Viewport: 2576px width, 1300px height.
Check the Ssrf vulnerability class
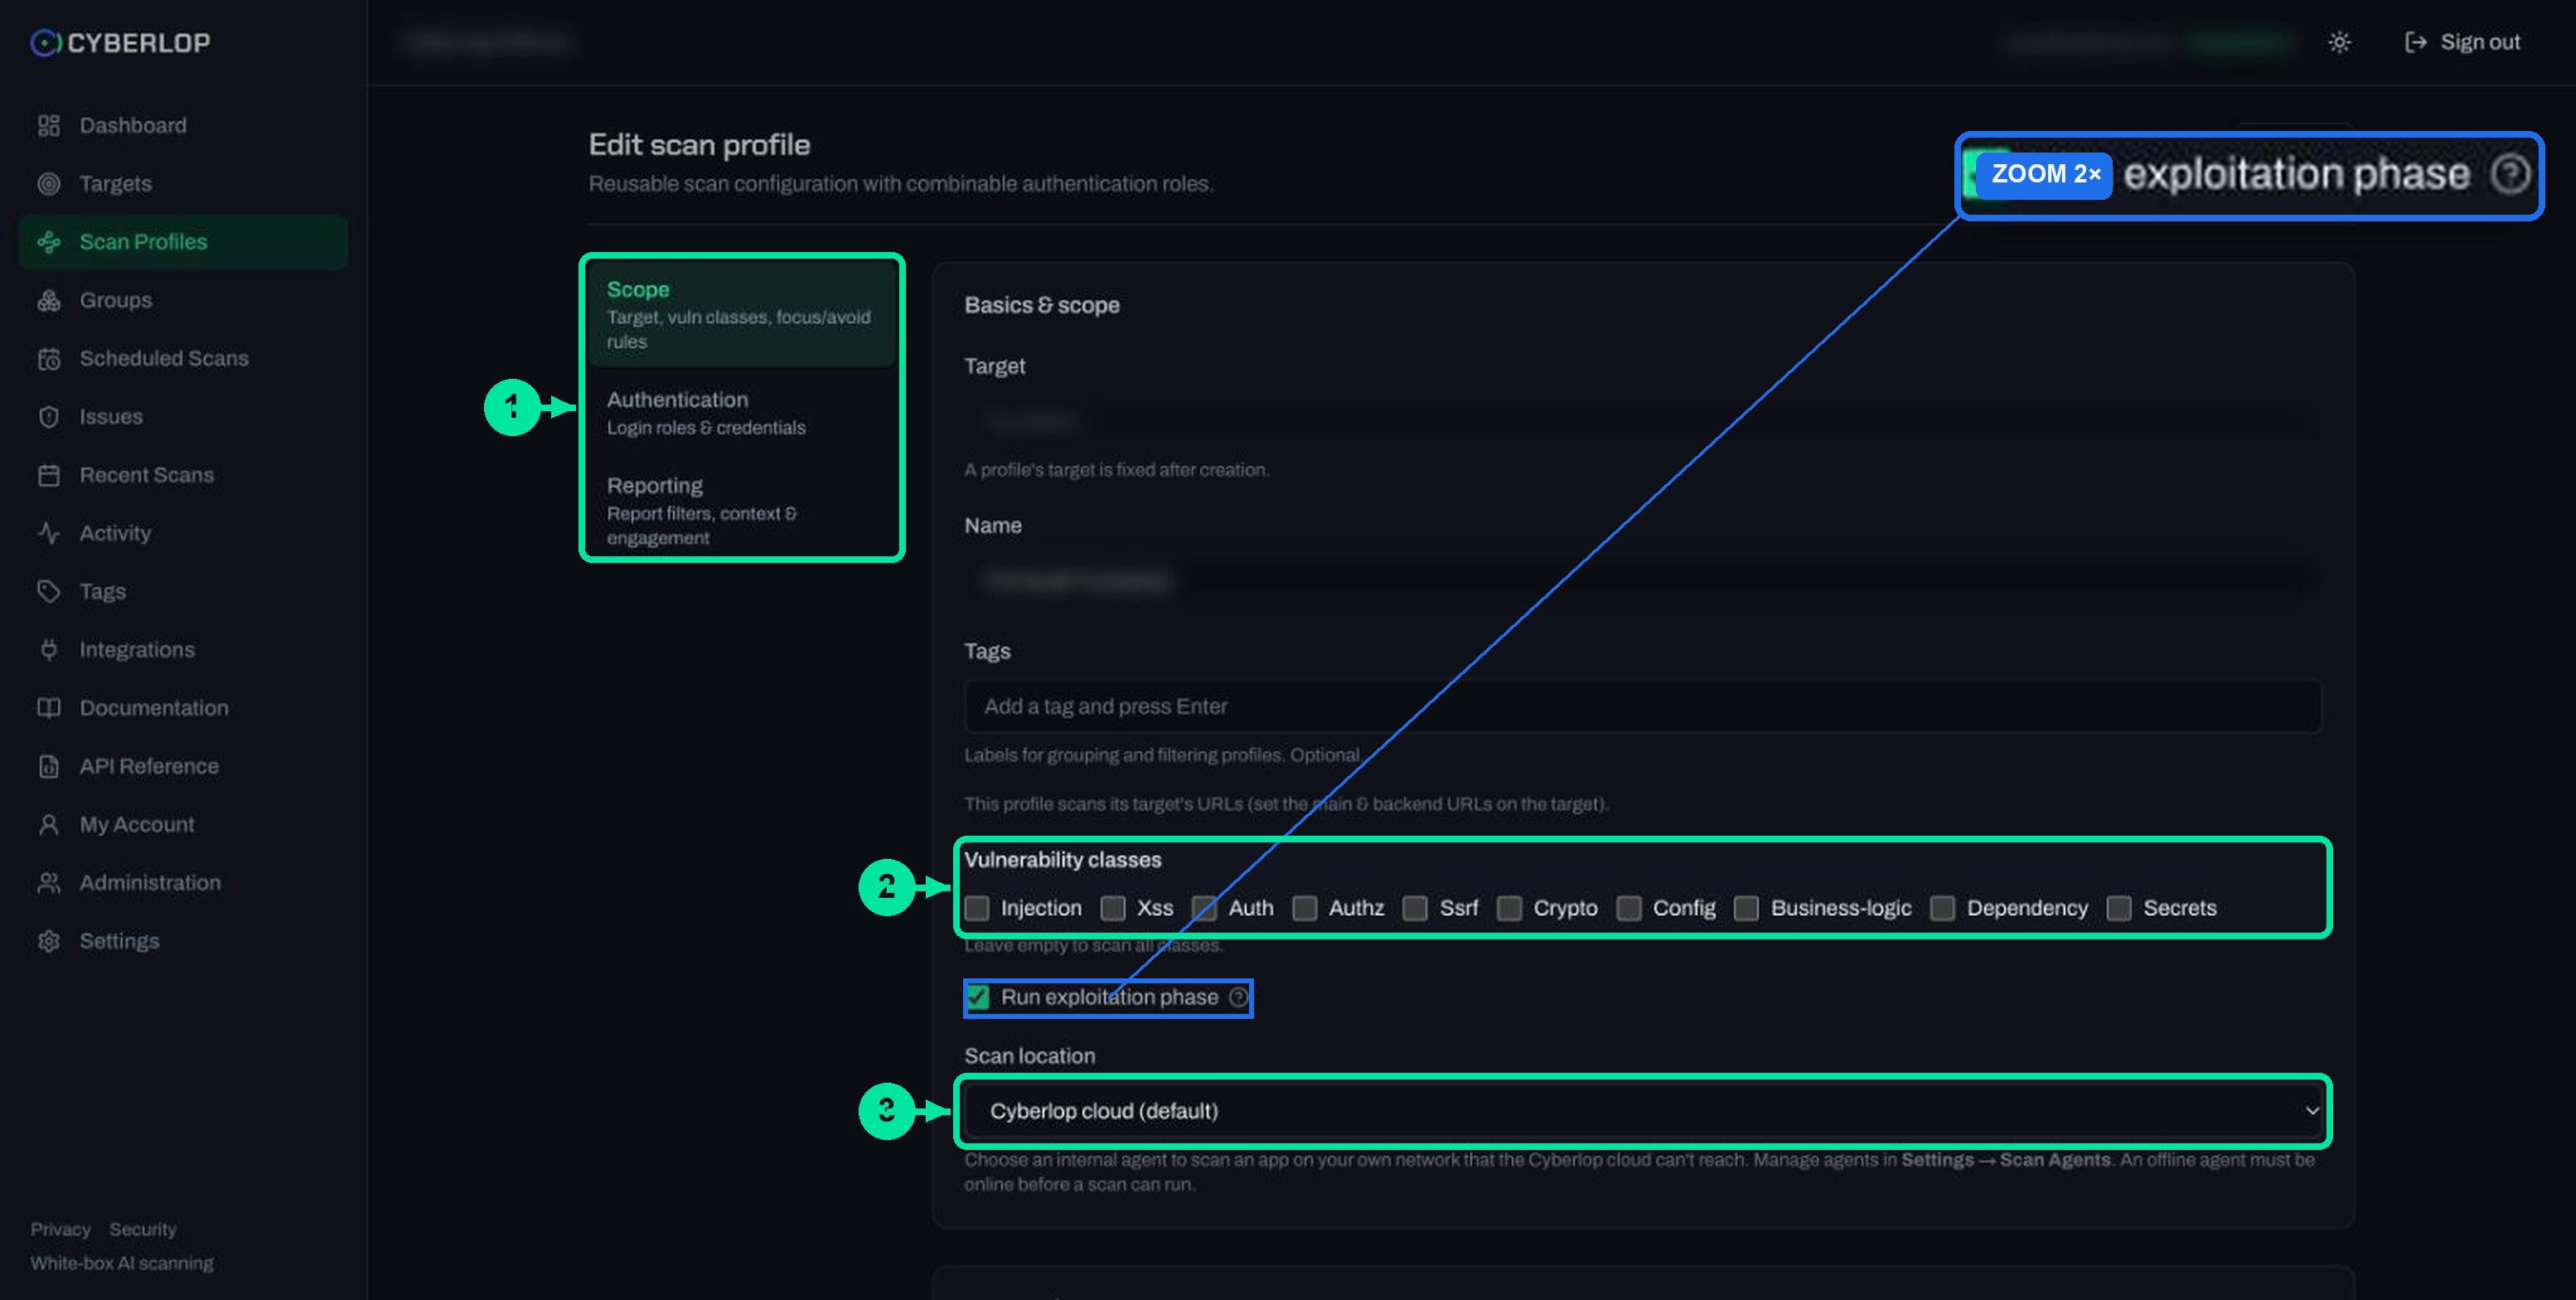(1415, 908)
